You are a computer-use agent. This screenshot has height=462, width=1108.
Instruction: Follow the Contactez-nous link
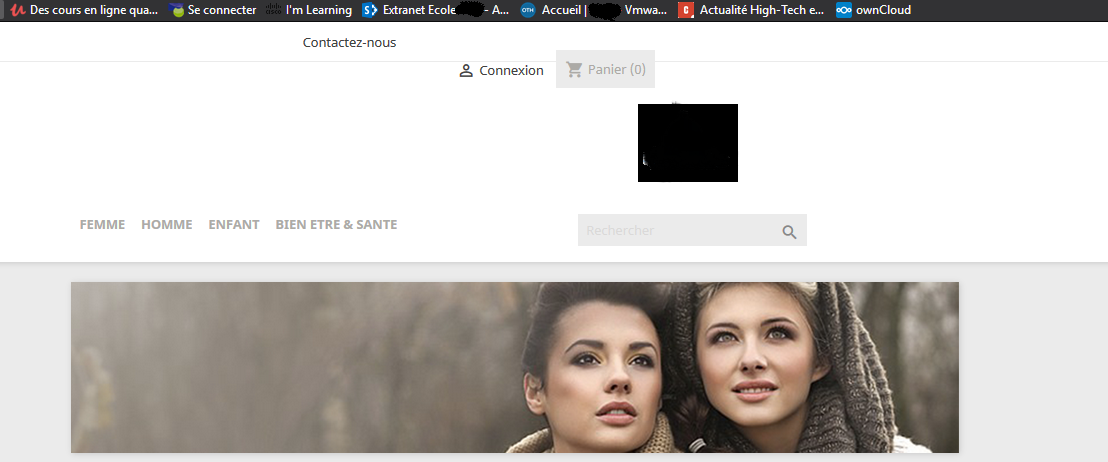[350, 42]
